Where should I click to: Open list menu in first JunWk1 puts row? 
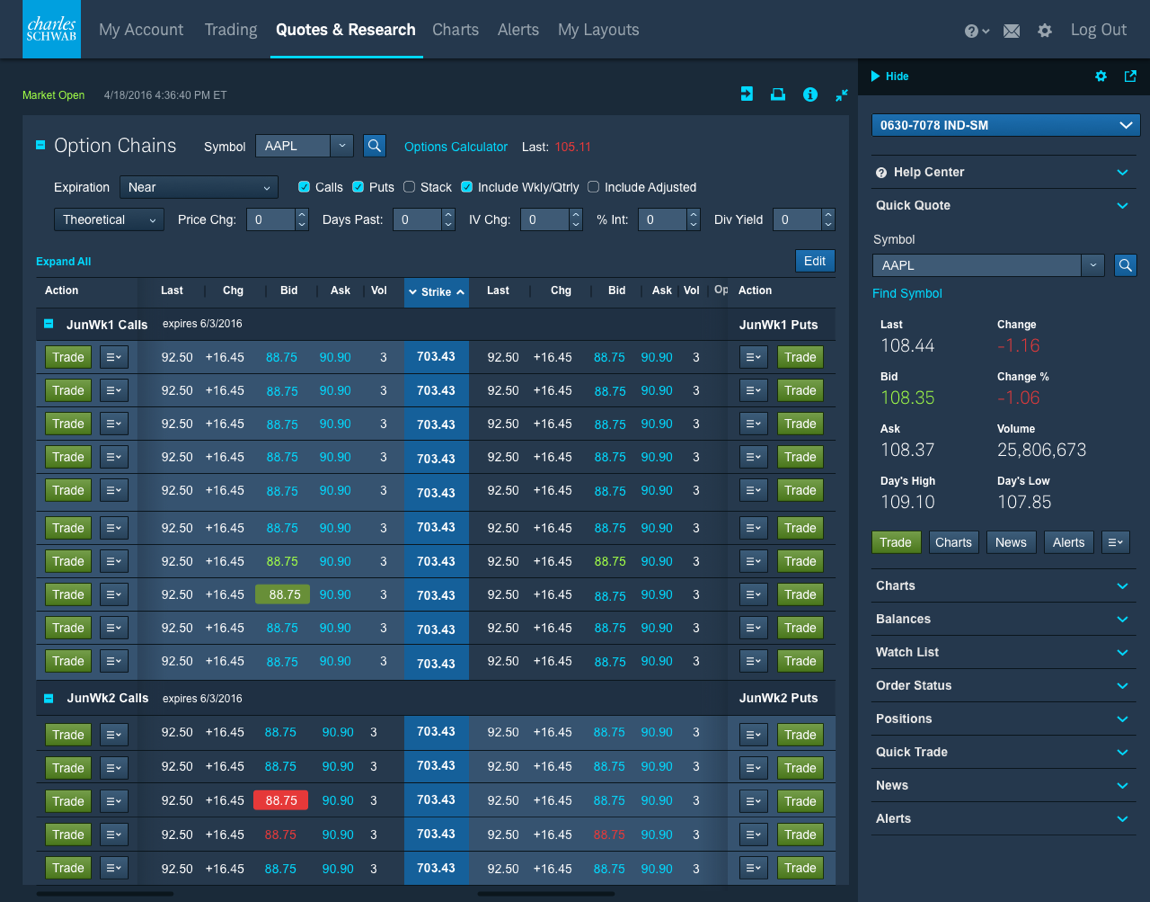point(753,357)
